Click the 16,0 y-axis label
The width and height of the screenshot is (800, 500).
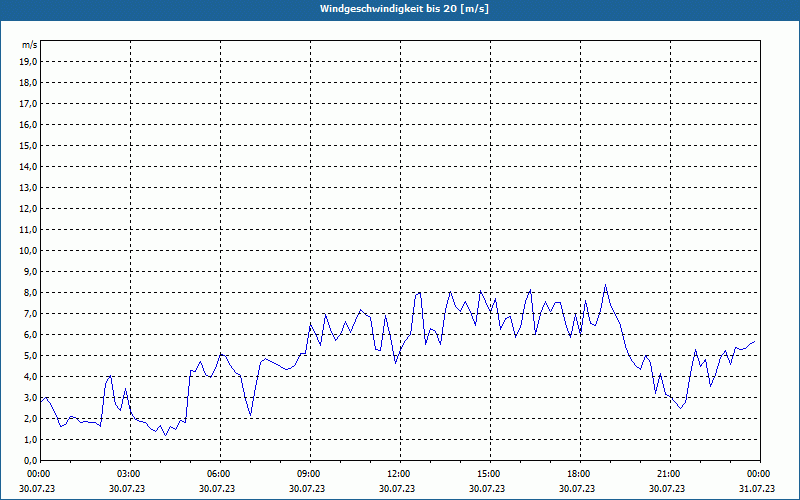29,124
